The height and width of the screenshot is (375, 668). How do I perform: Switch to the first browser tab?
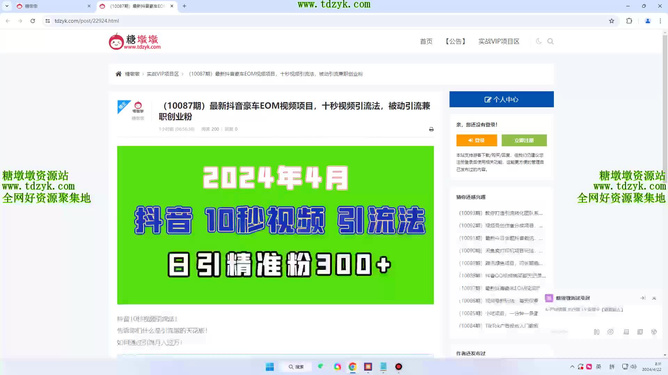[x=52, y=6]
